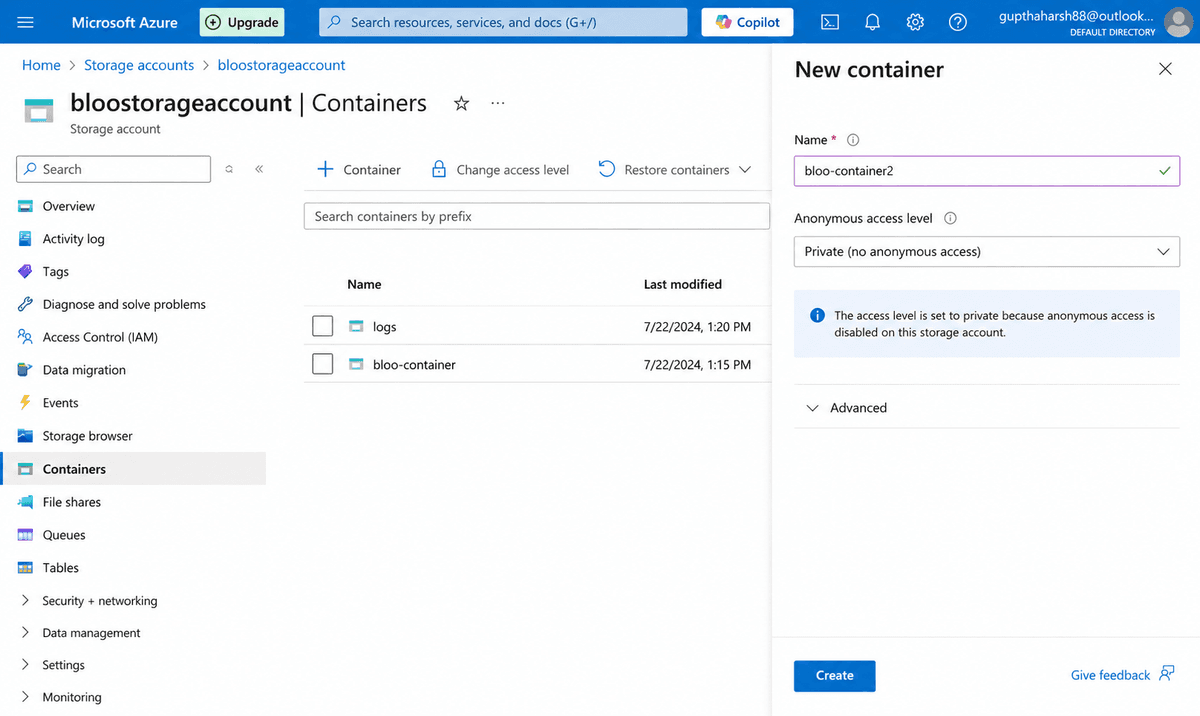Open the notifications bell

872,22
